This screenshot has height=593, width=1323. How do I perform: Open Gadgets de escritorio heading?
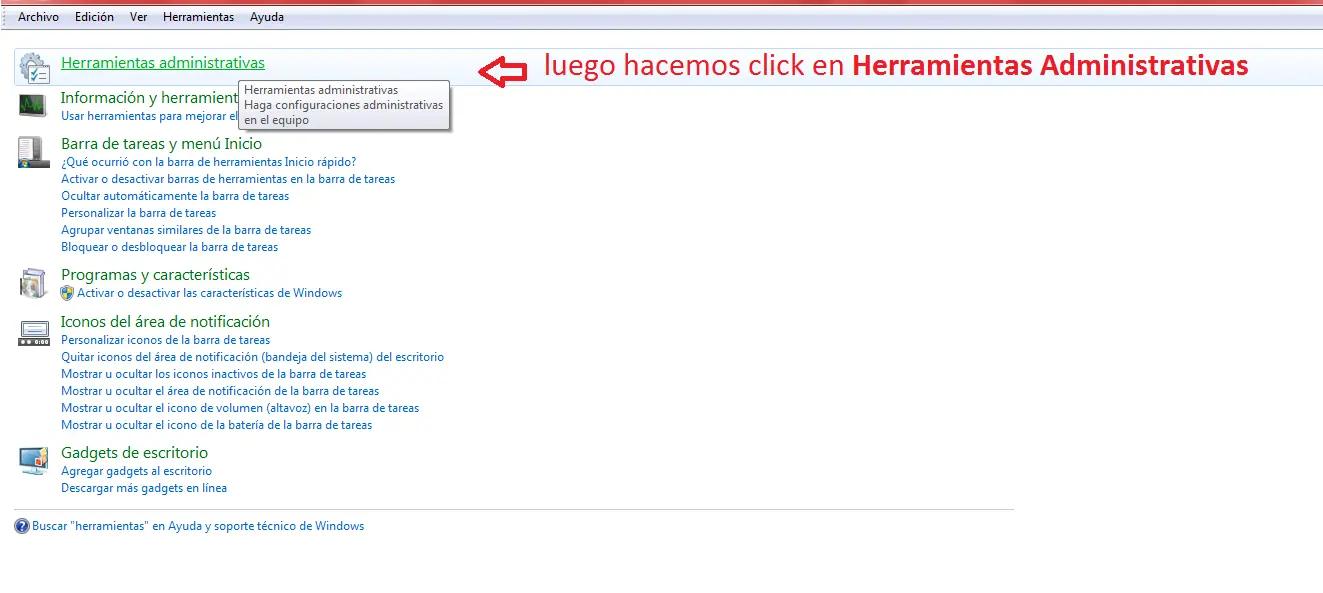135,452
